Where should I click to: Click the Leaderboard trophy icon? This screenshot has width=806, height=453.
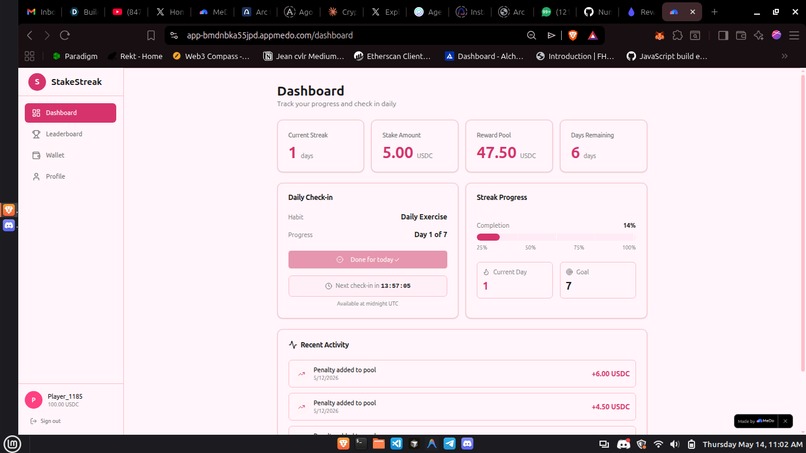tap(36, 134)
